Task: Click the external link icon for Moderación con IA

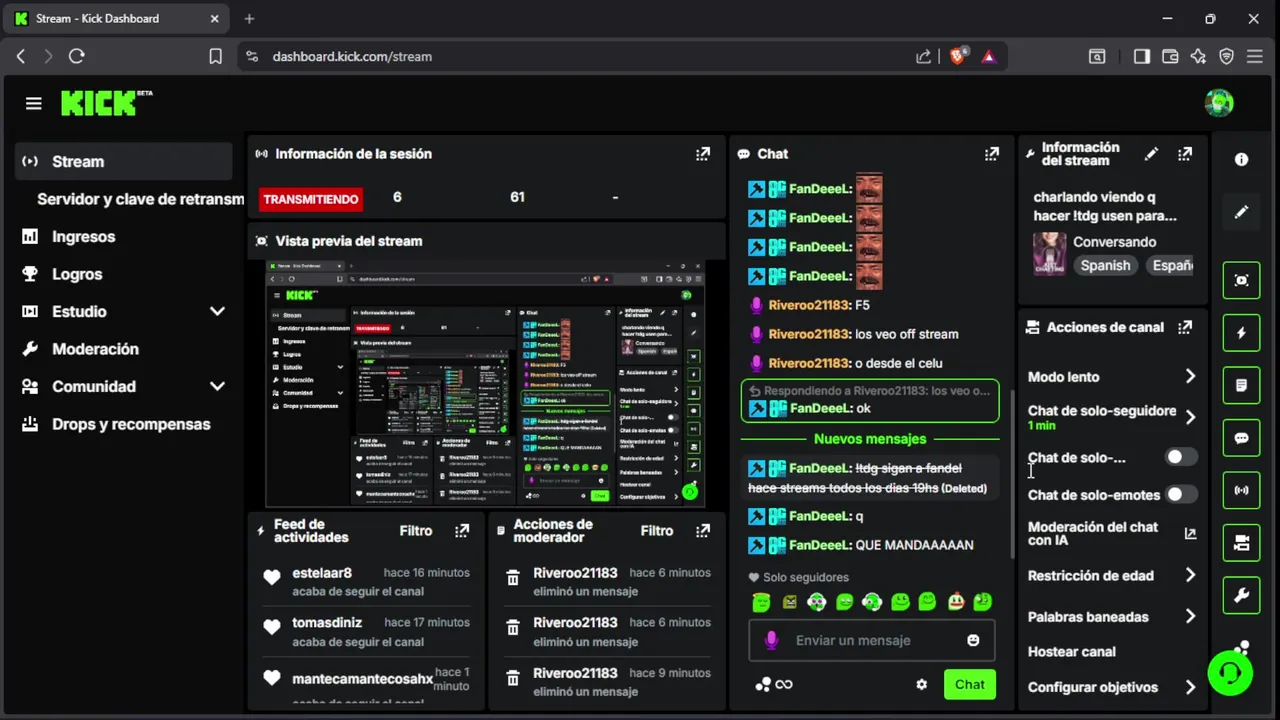Action: pyautogui.click(x=1190, y=533)
